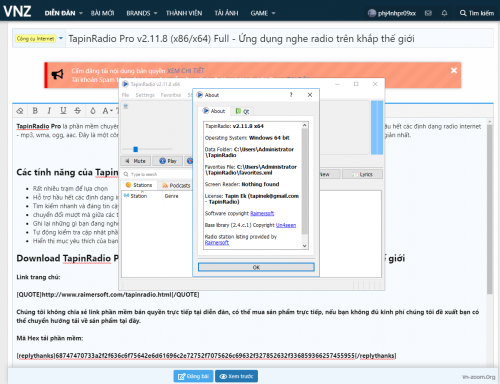Click the TapinRadio title bar app icon
The image size is (500, 384).
(x=125, y=84)
